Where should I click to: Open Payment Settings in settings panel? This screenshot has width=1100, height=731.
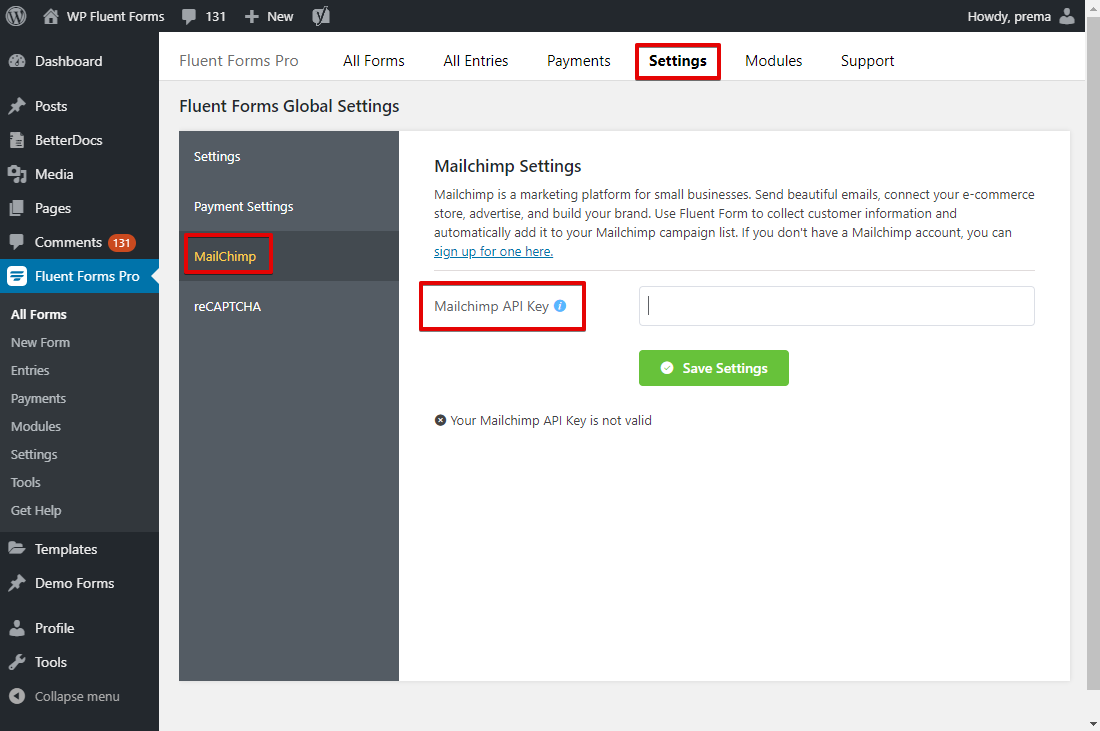288,206
